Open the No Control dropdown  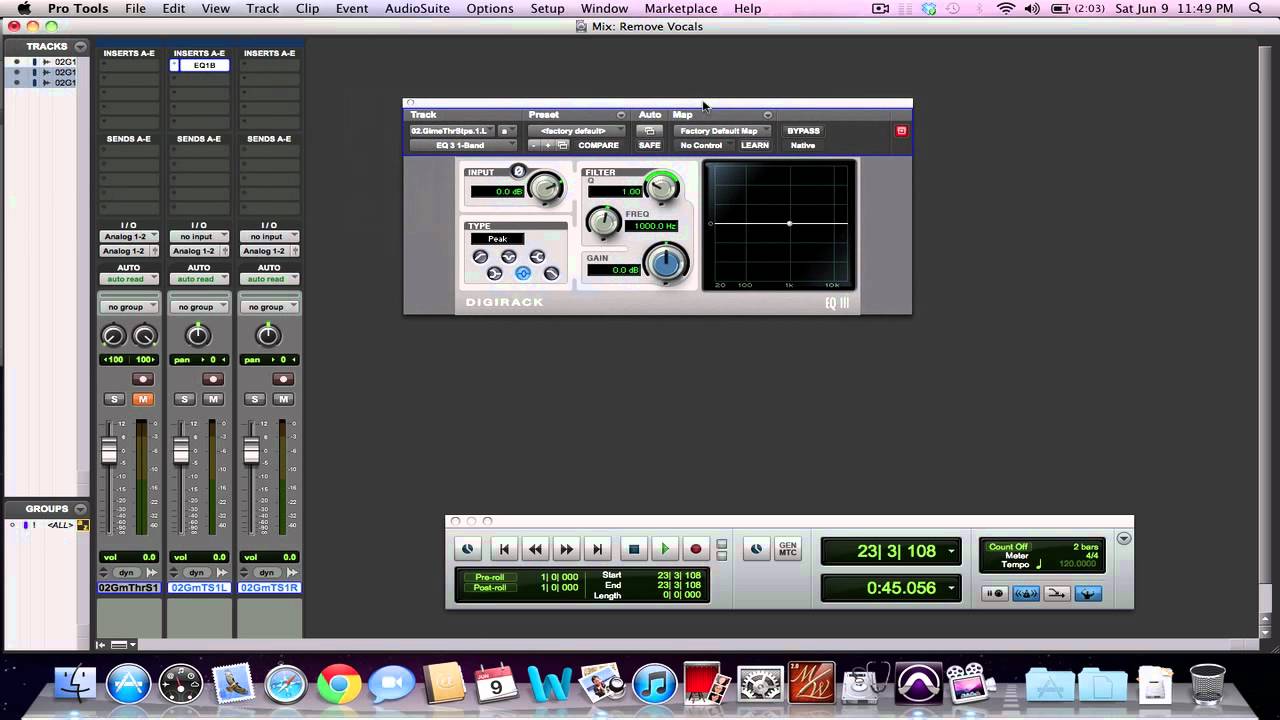(x=704, y=145)
